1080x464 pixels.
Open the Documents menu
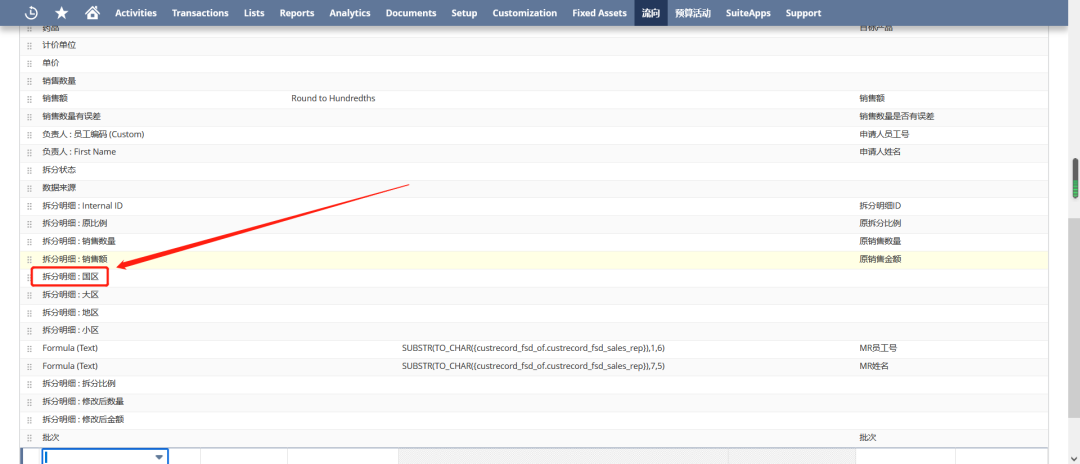(x=411, y=13)
